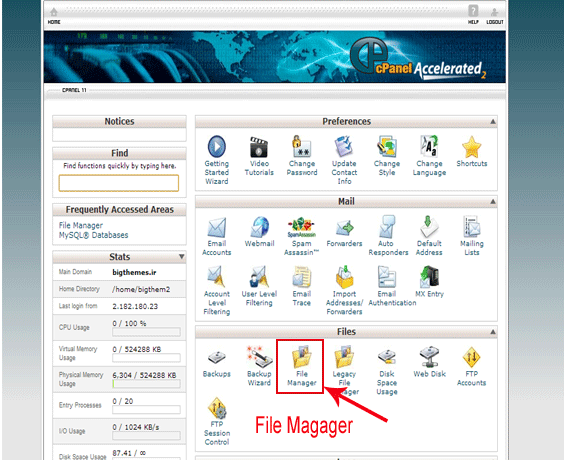Viewport: 564px width, 460px height.
Task: Collapse the Preferences section
Action: coord(493,122)
